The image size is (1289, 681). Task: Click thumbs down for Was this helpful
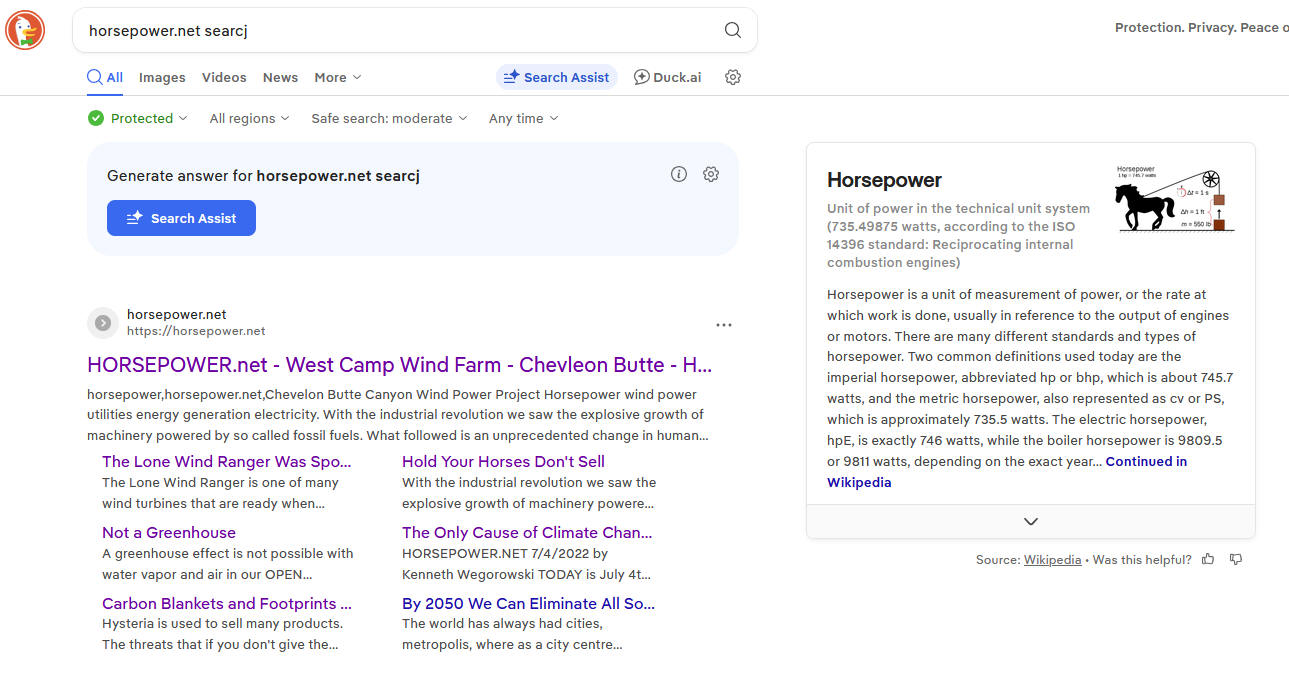coord(1236,559)
